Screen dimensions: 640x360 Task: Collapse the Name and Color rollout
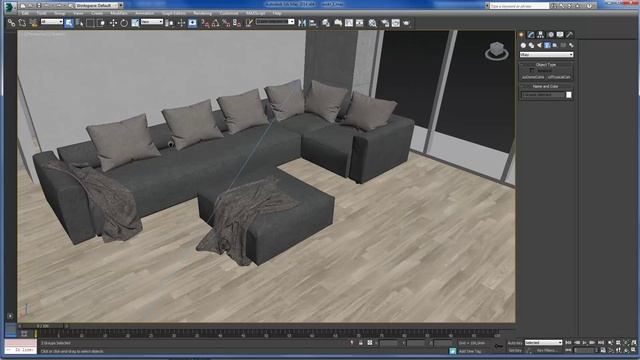(546, 86)
